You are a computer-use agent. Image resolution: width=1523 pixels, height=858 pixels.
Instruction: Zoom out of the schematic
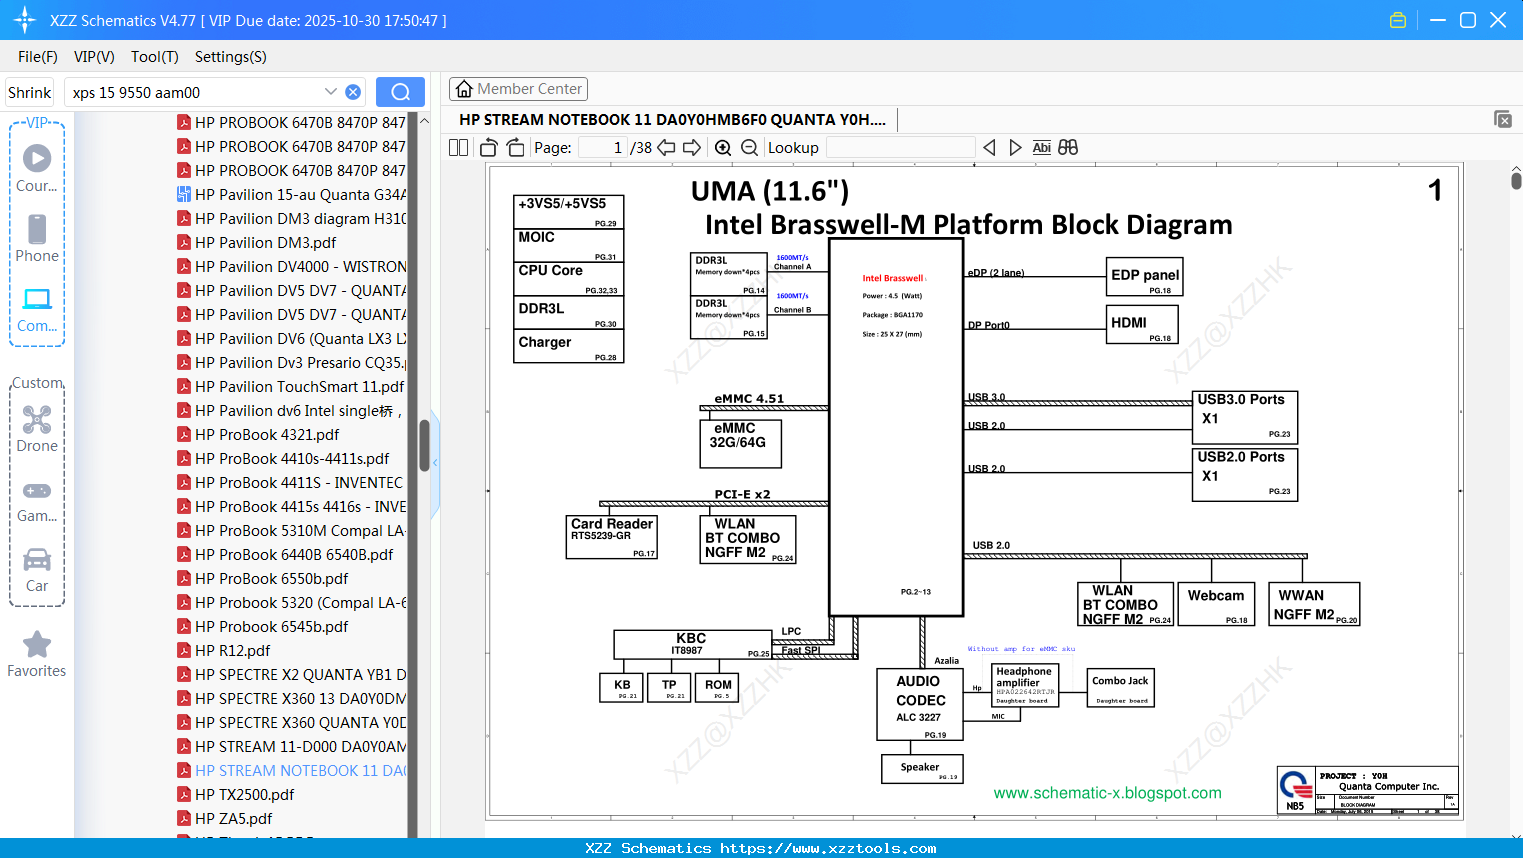[x=749, y=147]
